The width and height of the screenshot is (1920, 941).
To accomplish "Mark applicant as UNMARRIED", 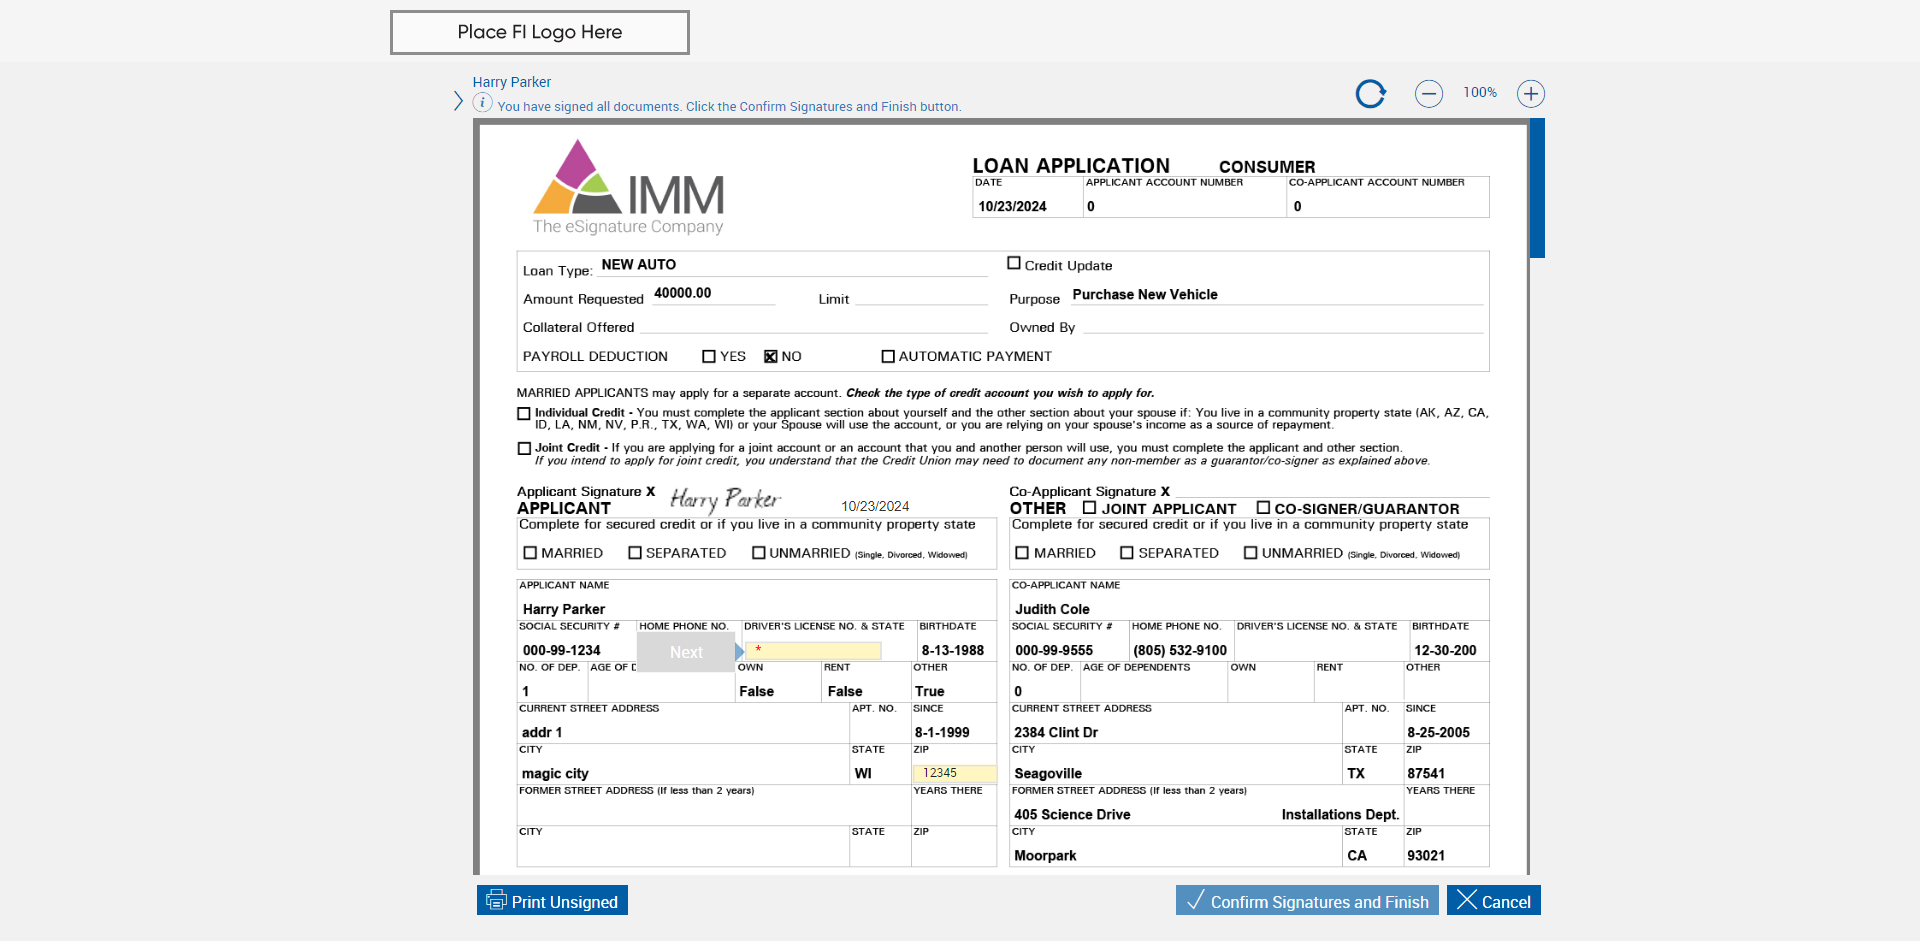I will tap(759, 553).
